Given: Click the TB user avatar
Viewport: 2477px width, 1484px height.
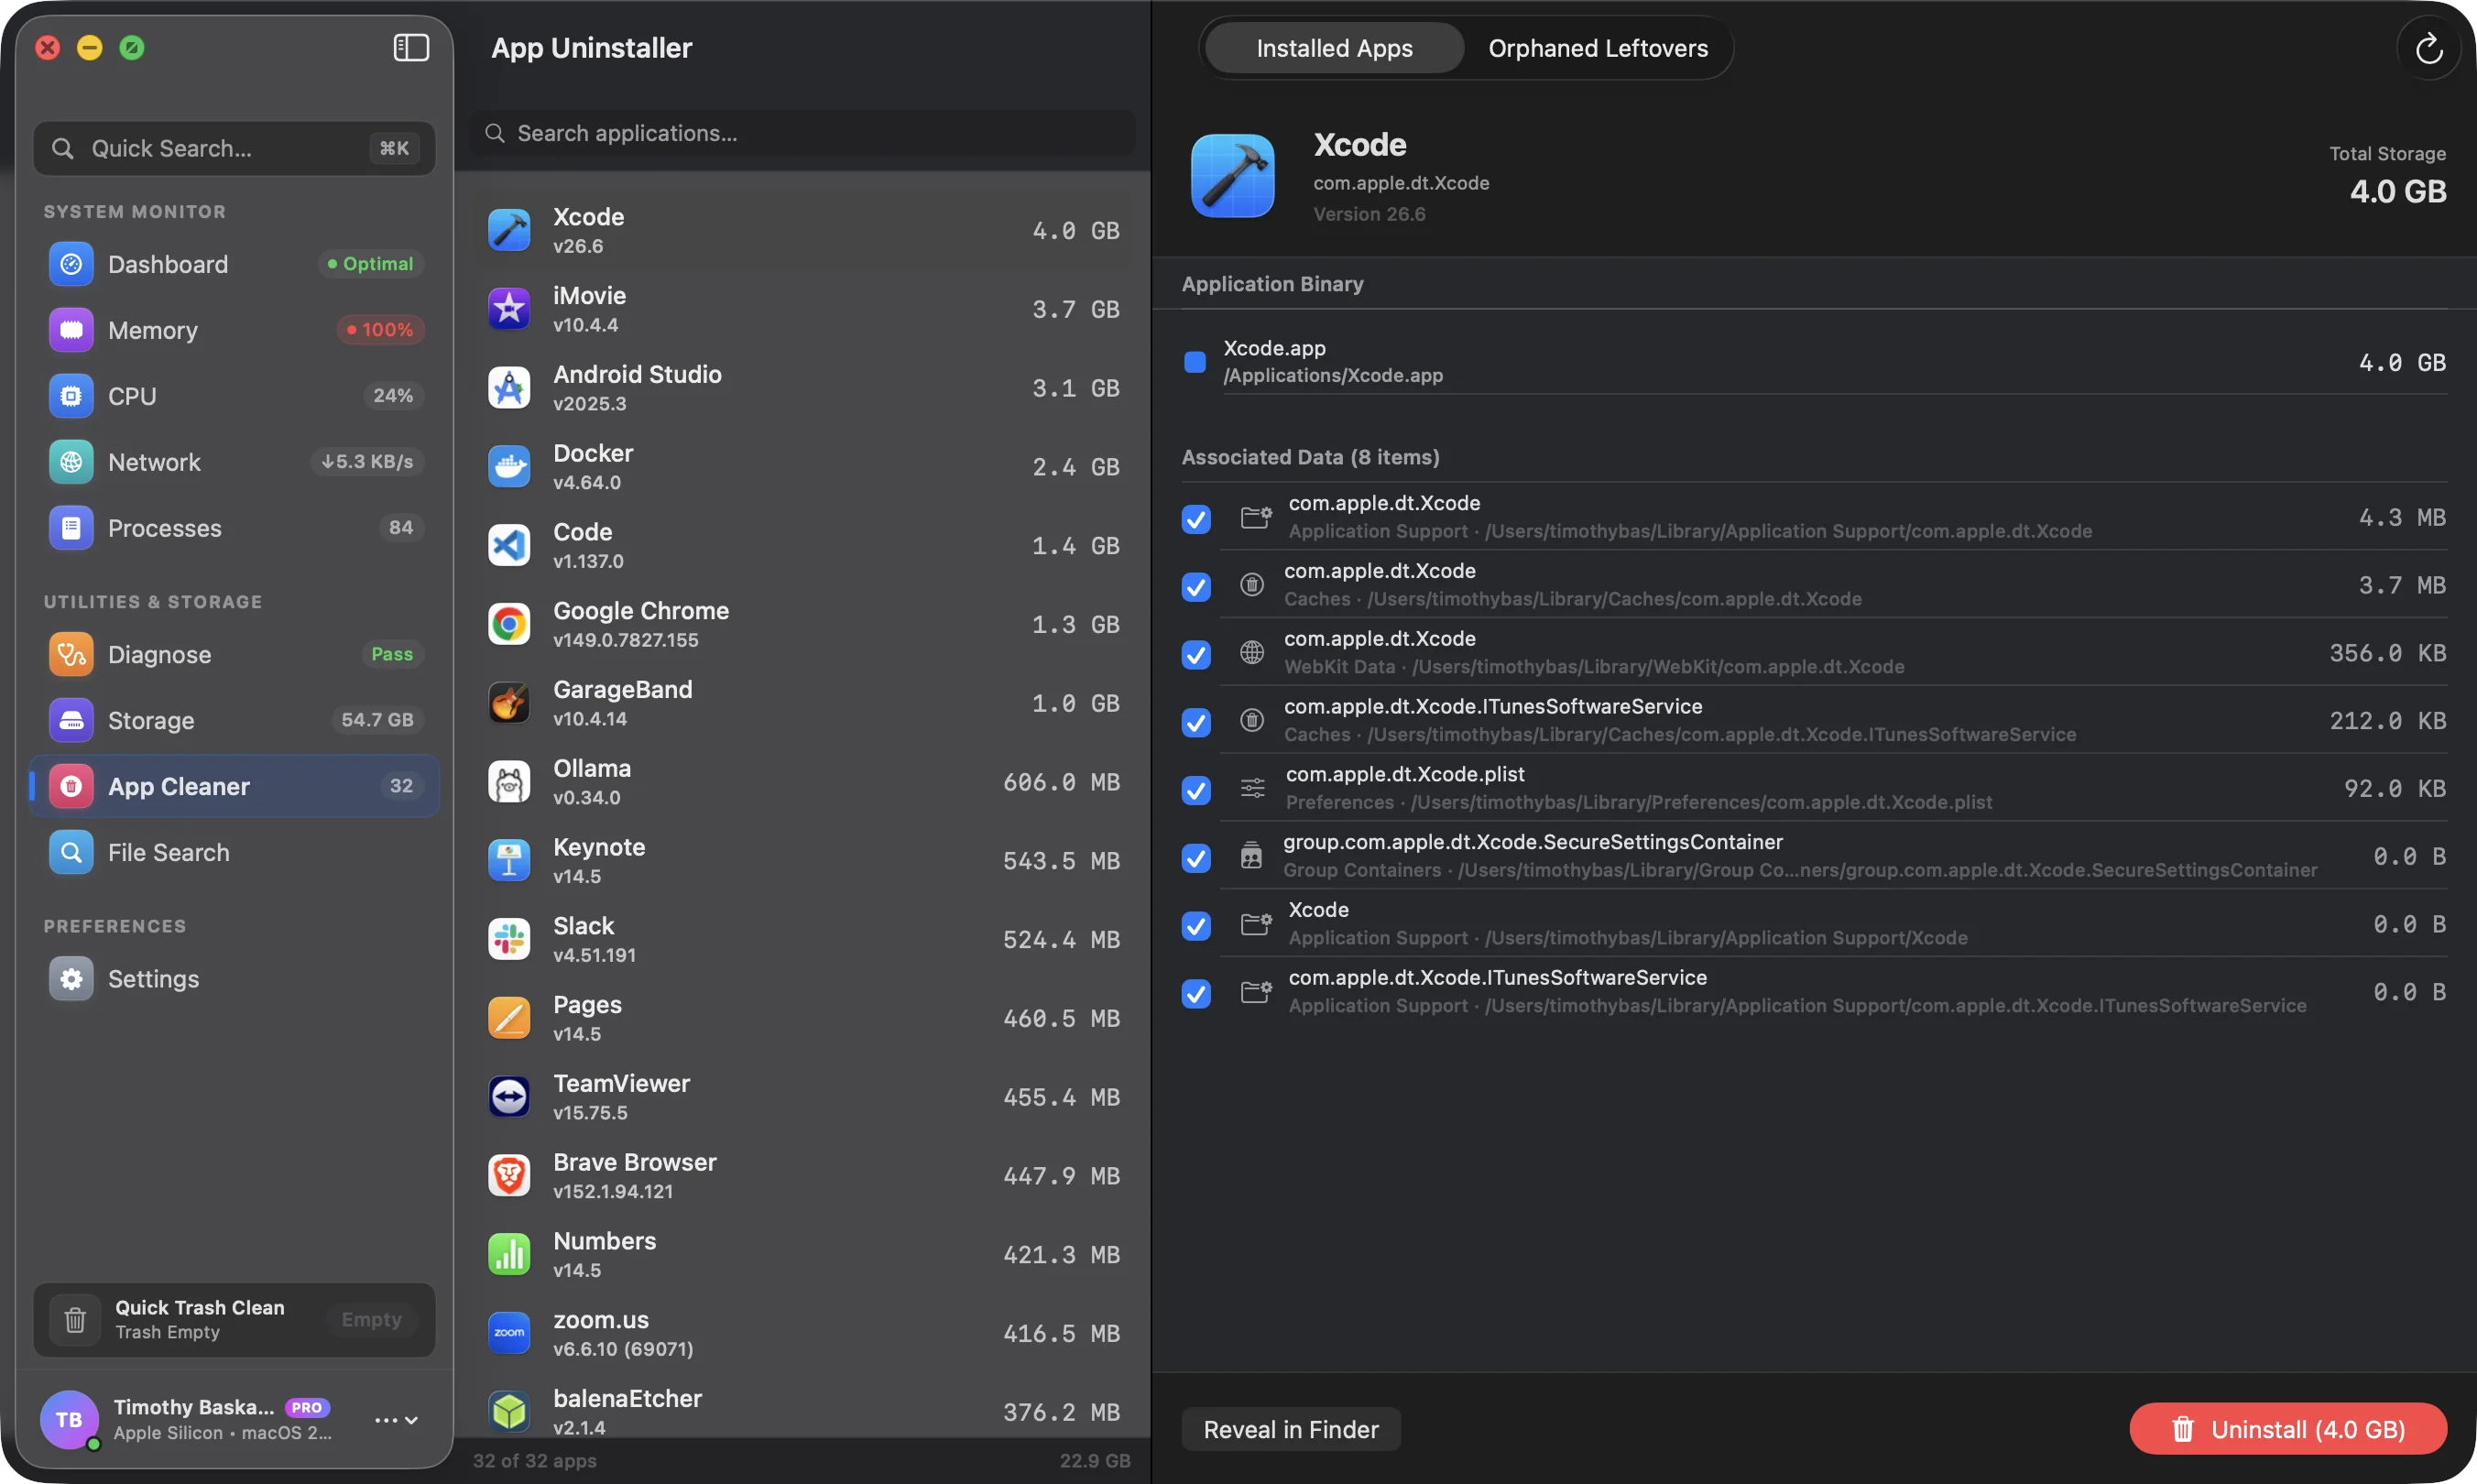Looking at the screenshot, I should coord(69,1419).
